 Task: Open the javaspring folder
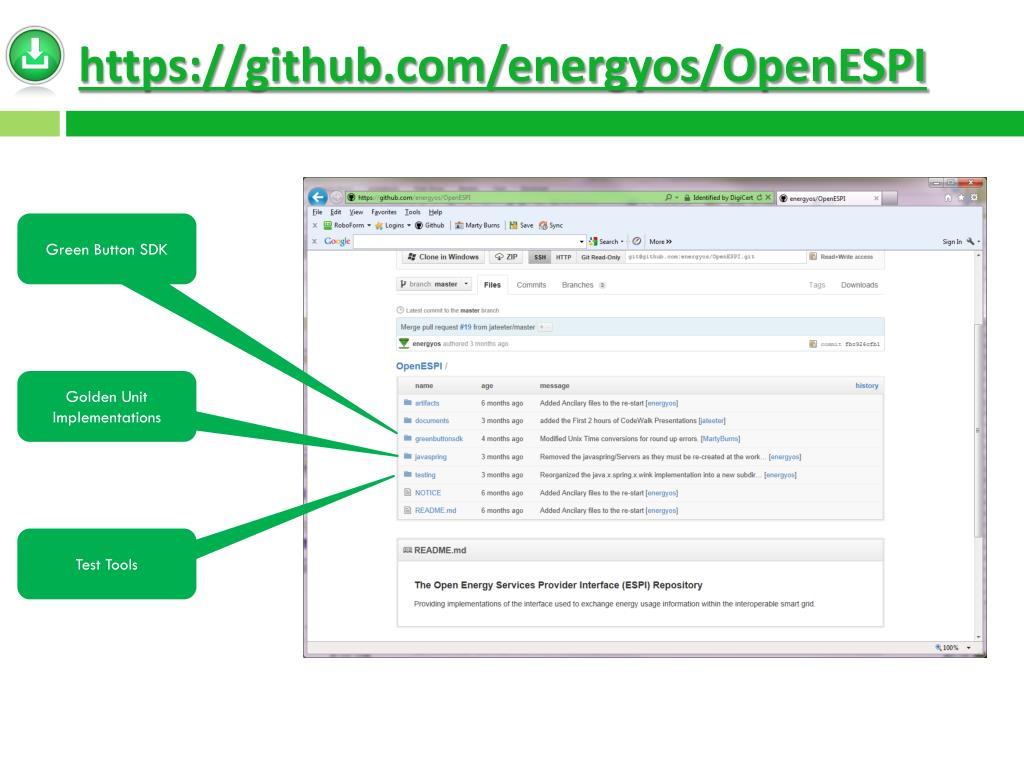click(x=430, y=457)
